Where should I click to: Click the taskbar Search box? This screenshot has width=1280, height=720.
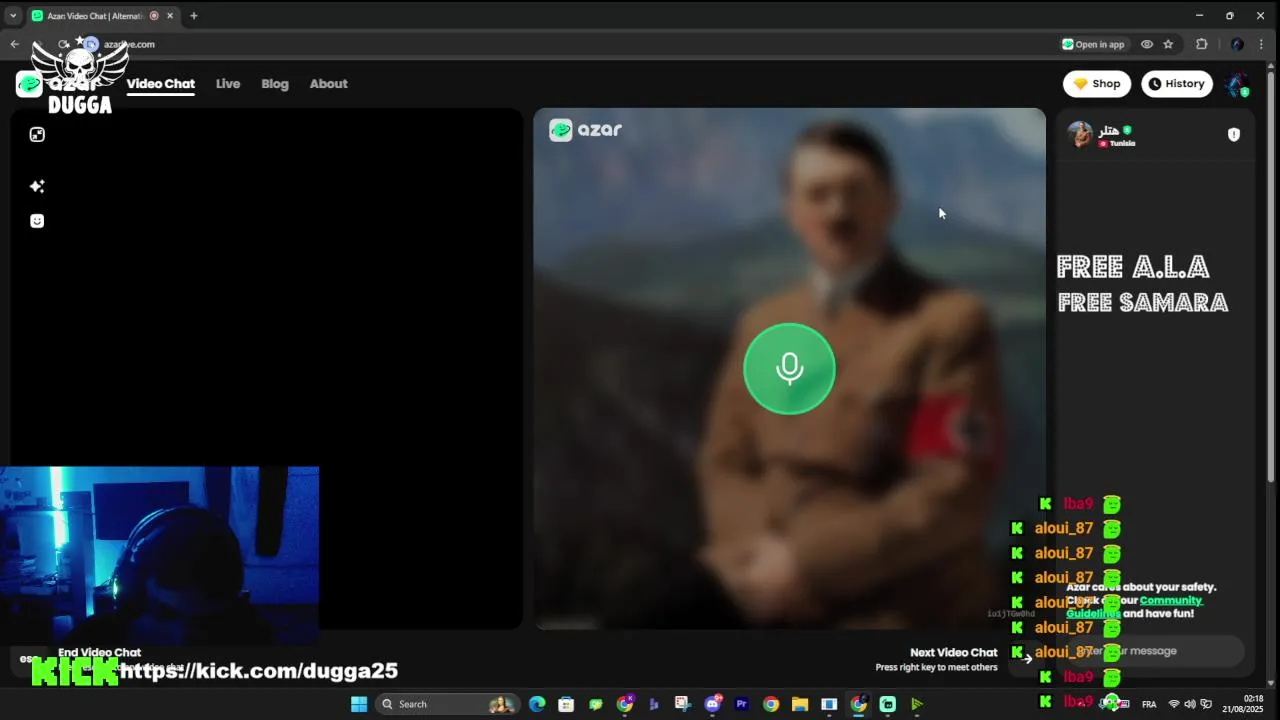[446, 704]
